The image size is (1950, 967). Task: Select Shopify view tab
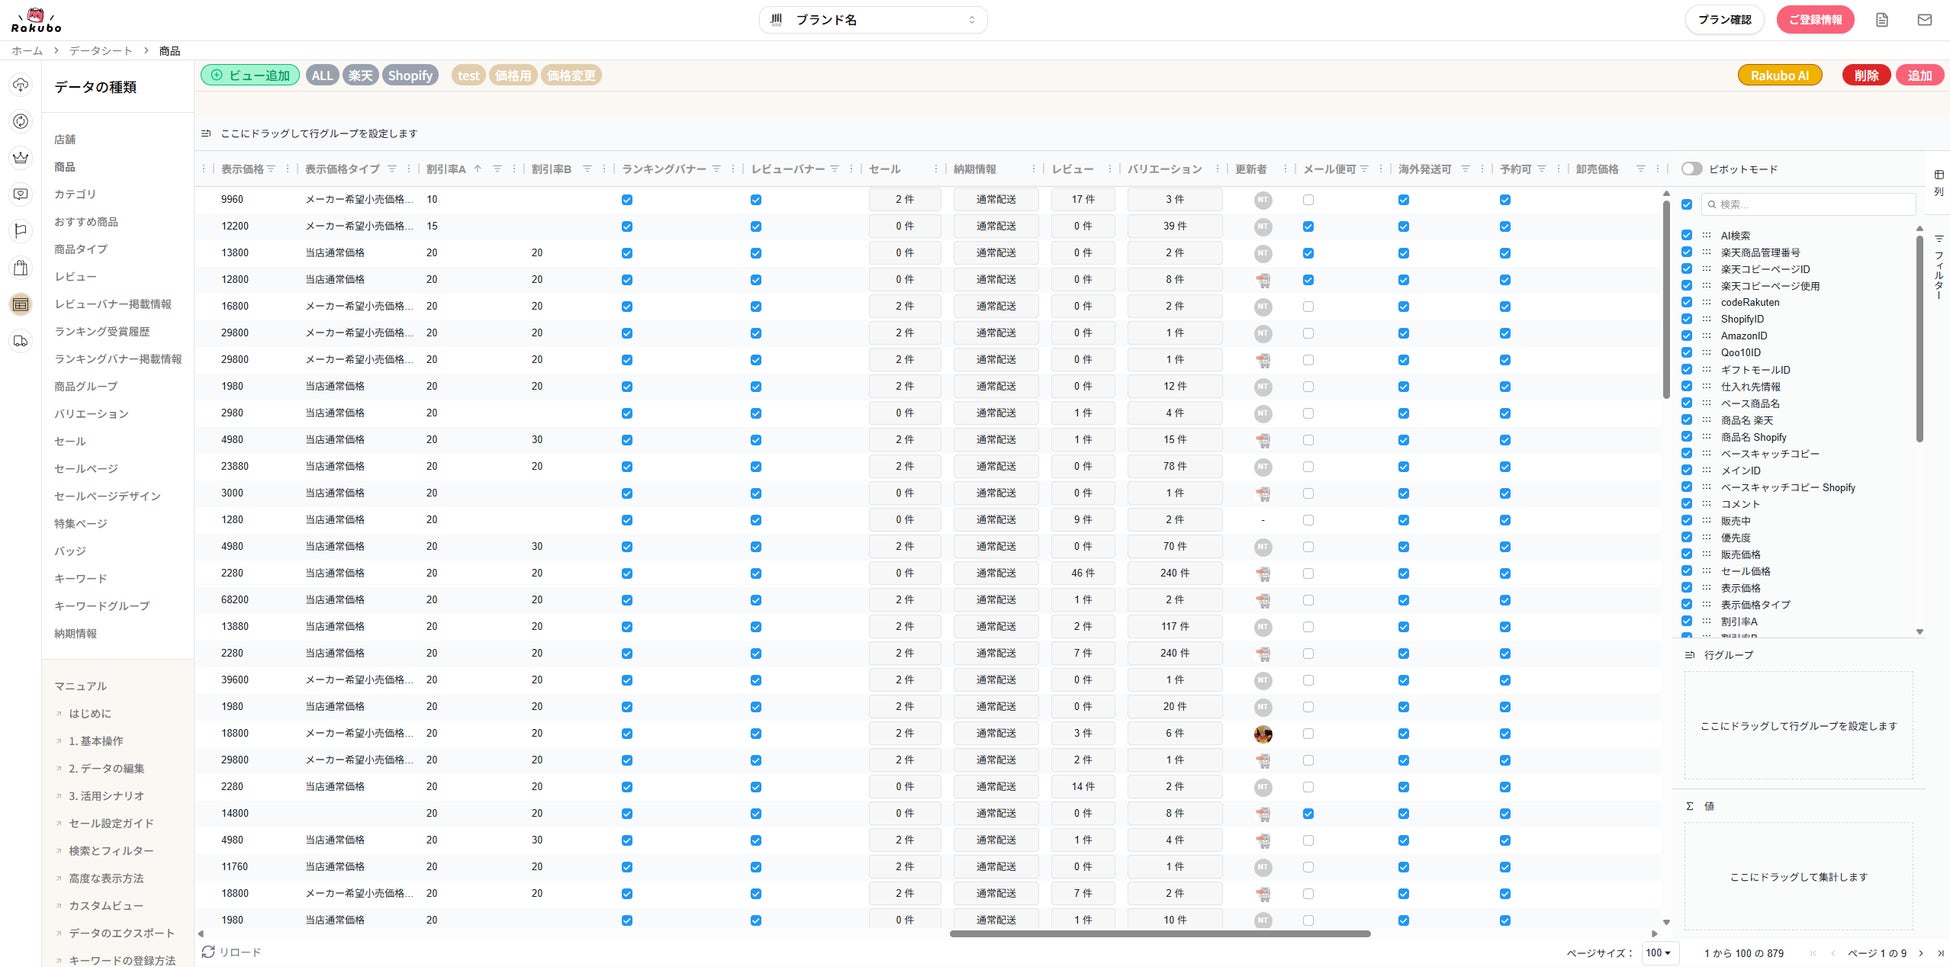point(410,75)
